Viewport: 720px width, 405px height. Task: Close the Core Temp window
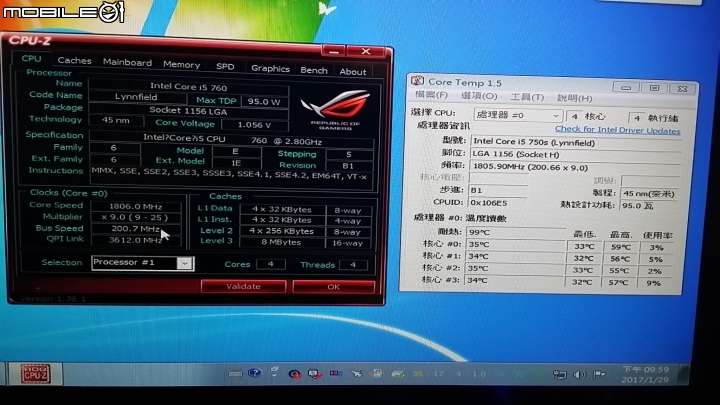point(682,89)
